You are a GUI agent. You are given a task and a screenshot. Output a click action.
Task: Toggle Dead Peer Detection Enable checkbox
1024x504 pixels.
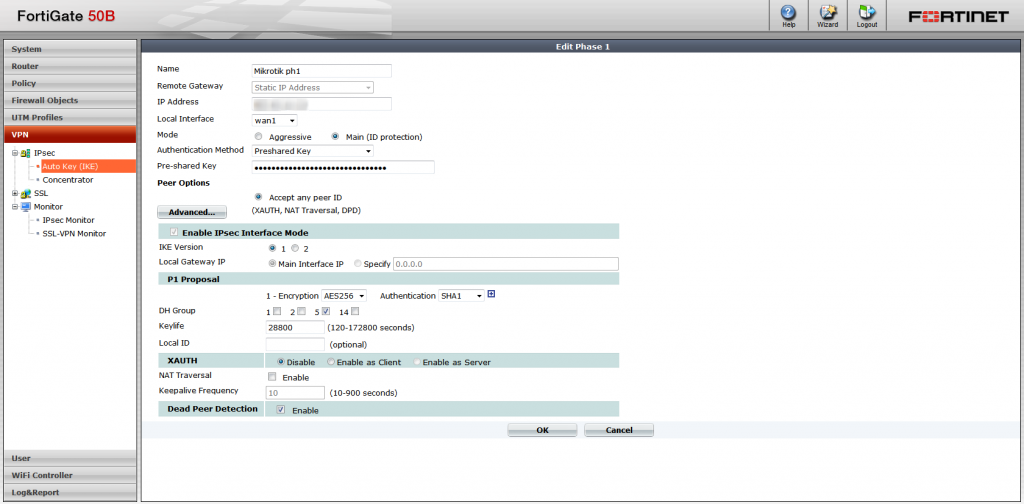(281, 410)
